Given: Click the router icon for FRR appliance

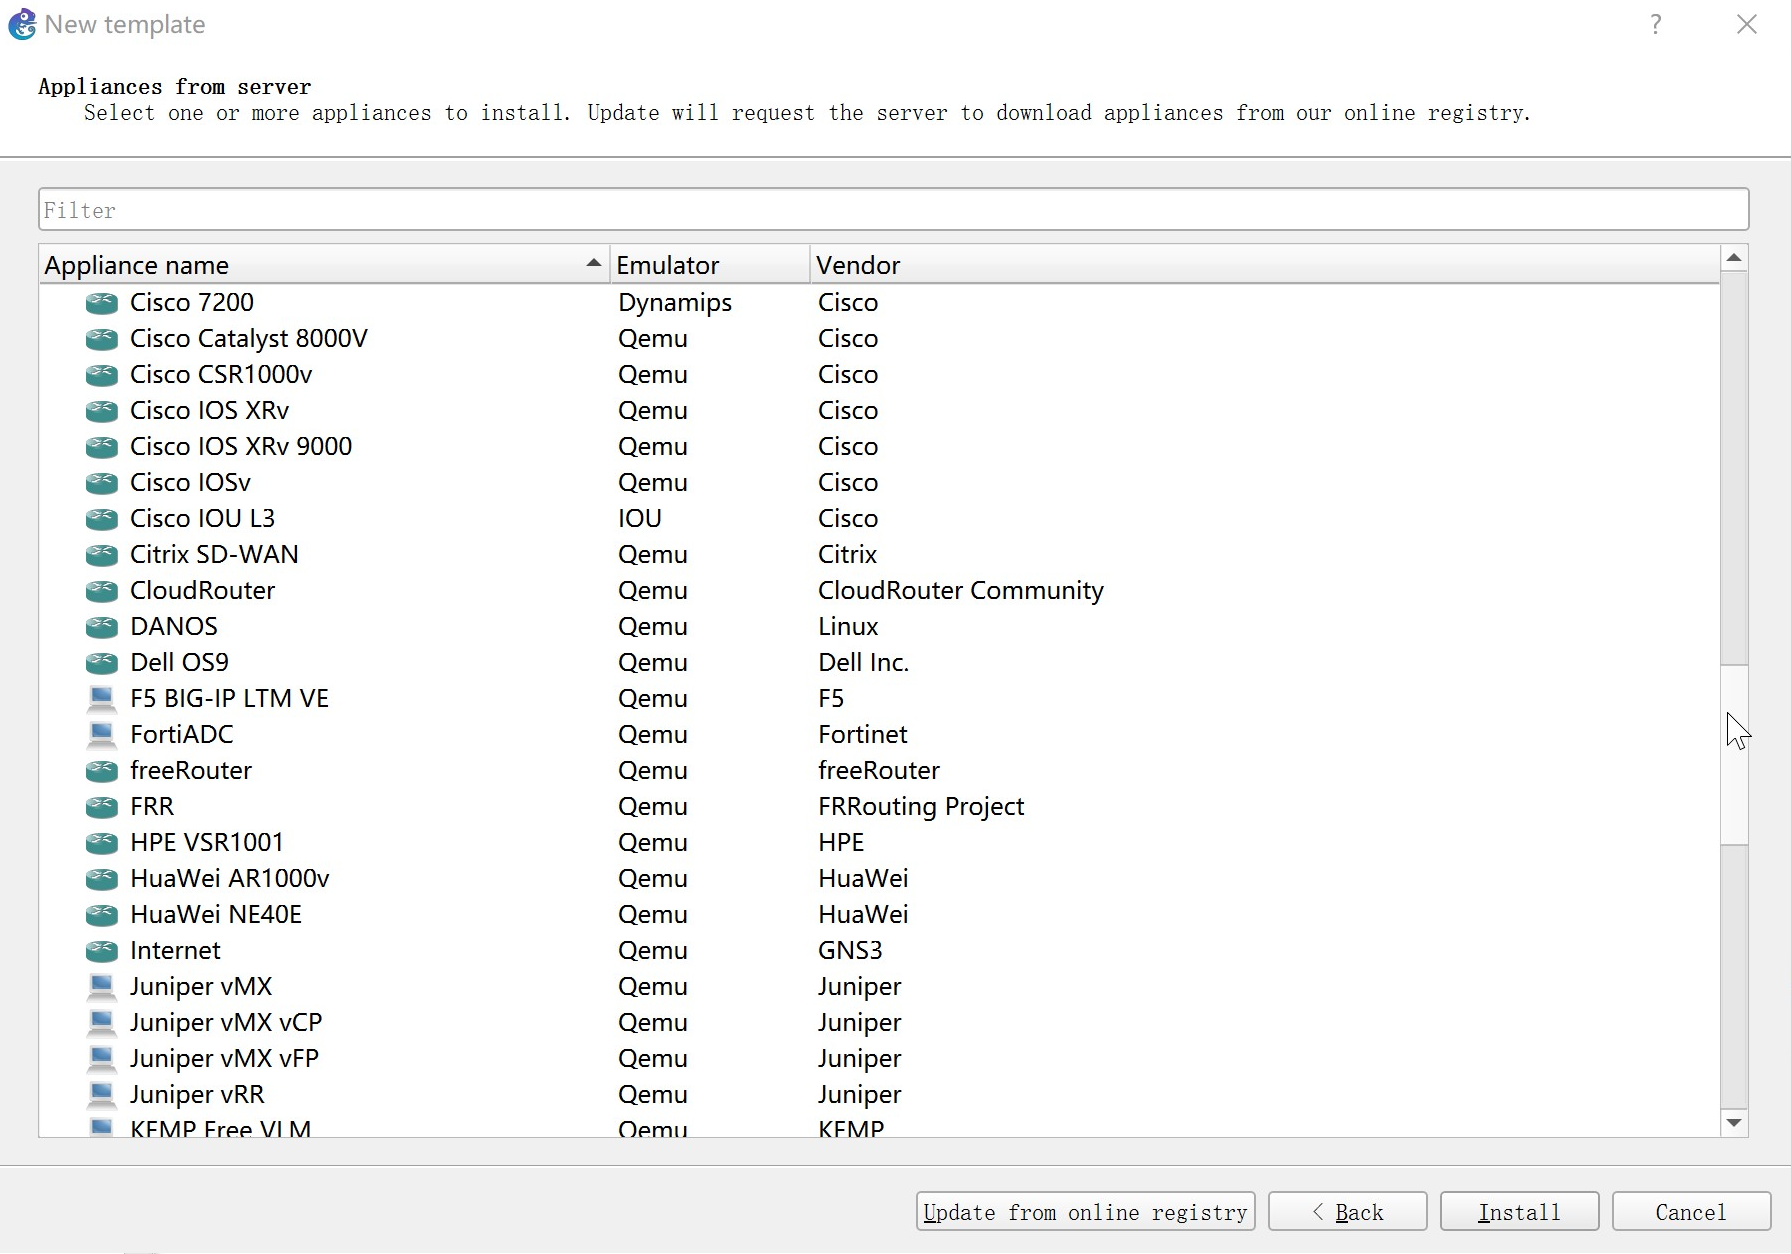Looking at the screenshot, I should [x=101, y=807].
